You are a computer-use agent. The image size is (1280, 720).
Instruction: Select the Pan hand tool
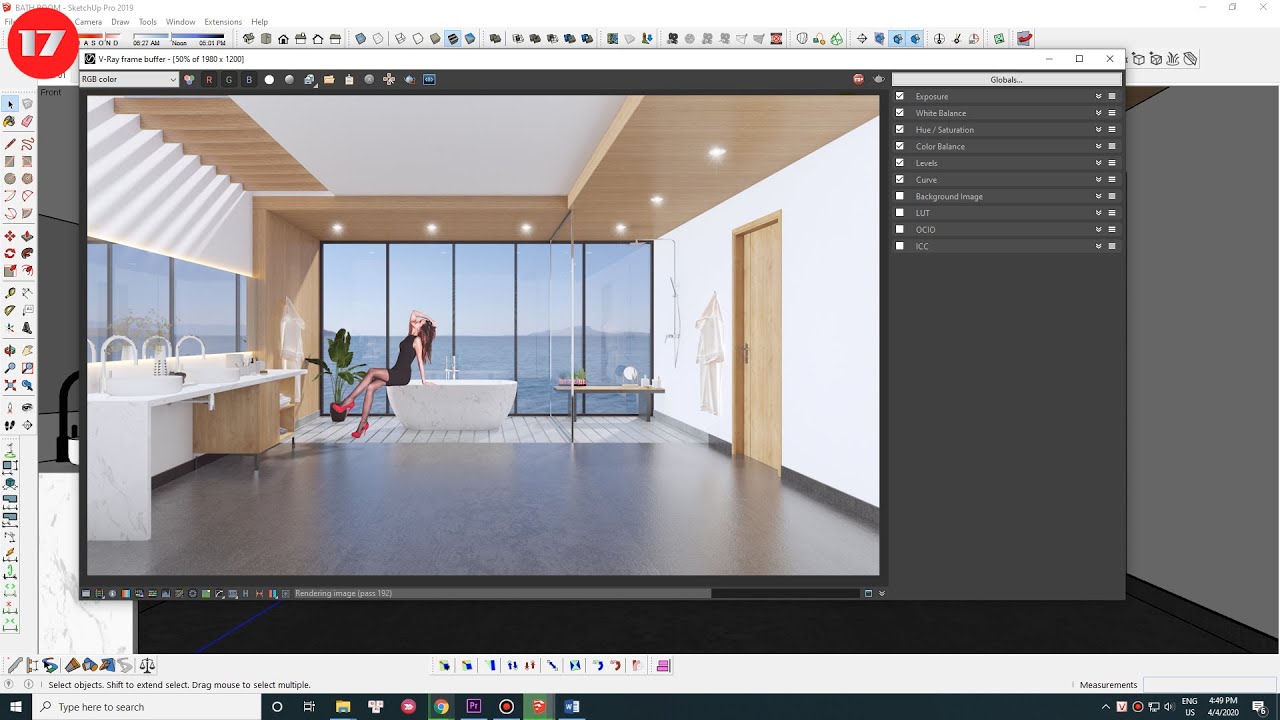[27, 351]
